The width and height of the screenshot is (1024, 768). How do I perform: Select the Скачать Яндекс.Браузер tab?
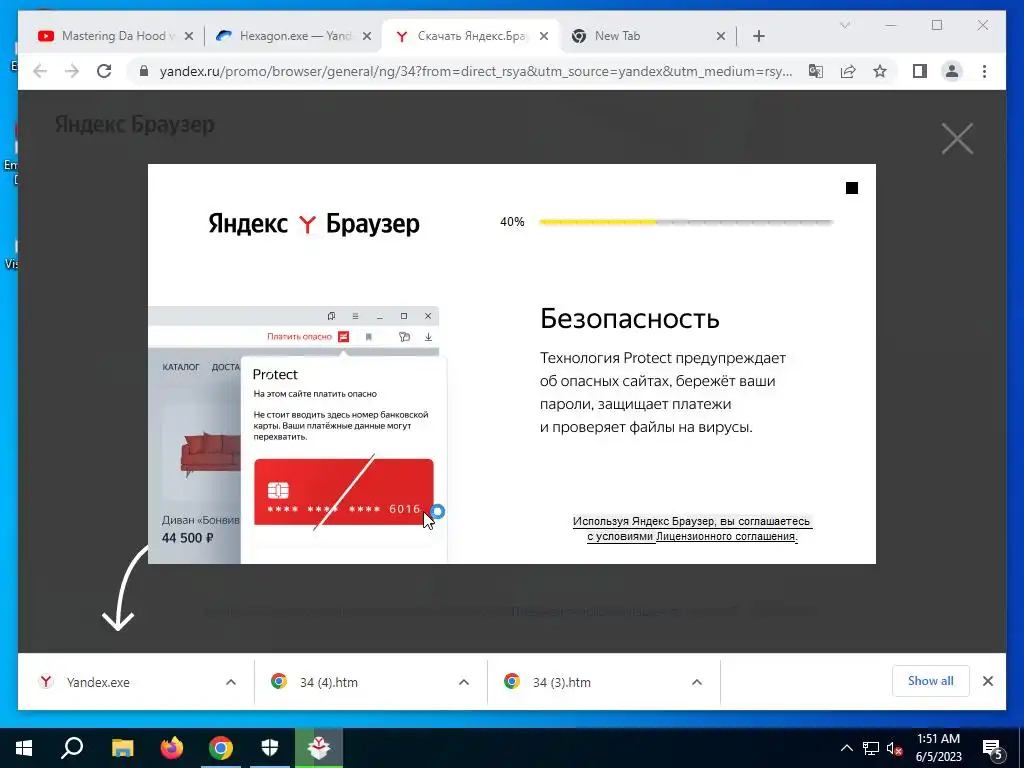point(470,36)
